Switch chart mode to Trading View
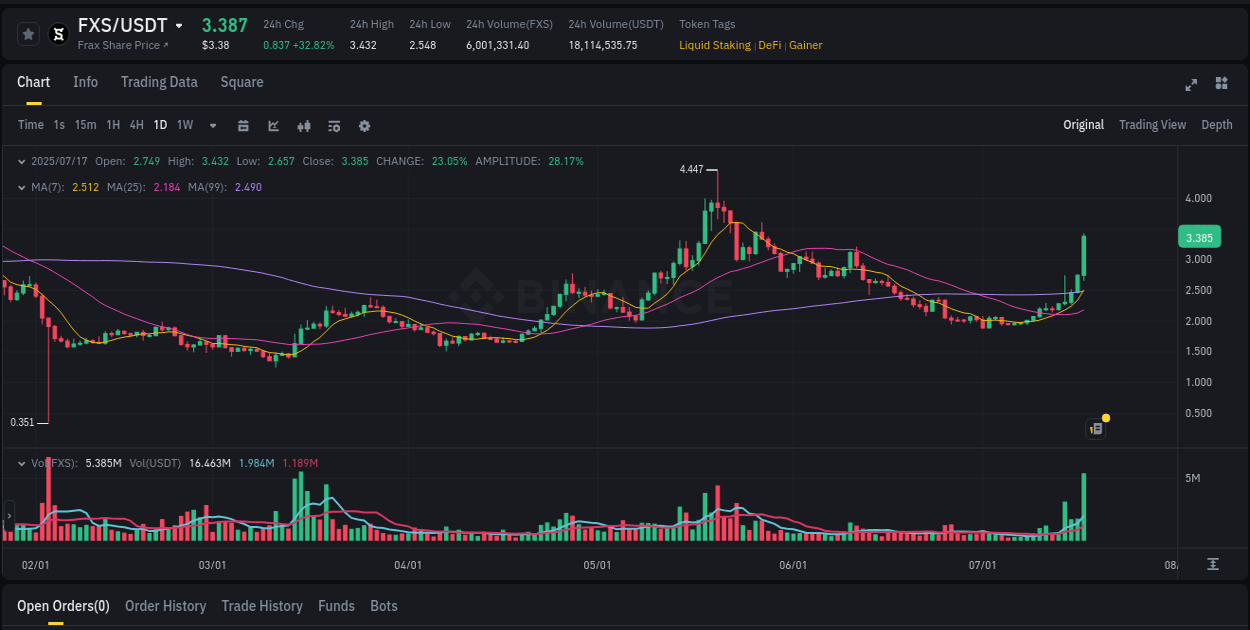1250x630 pixels. click(x=1152, y=124)
